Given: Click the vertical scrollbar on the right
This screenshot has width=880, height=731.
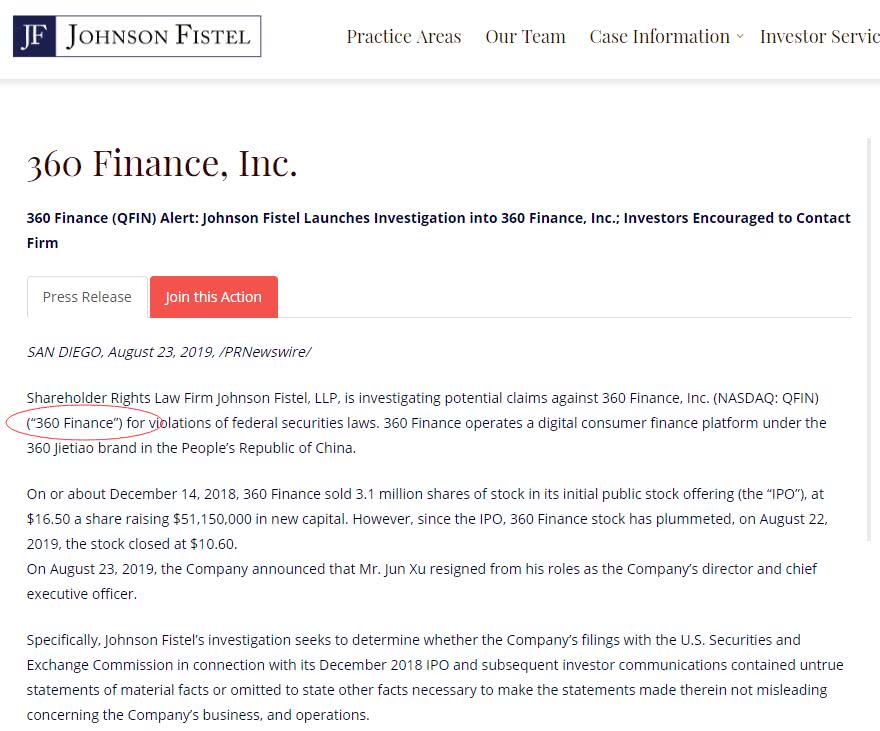Looking at the screenshot, I should (x=869, y=339).
